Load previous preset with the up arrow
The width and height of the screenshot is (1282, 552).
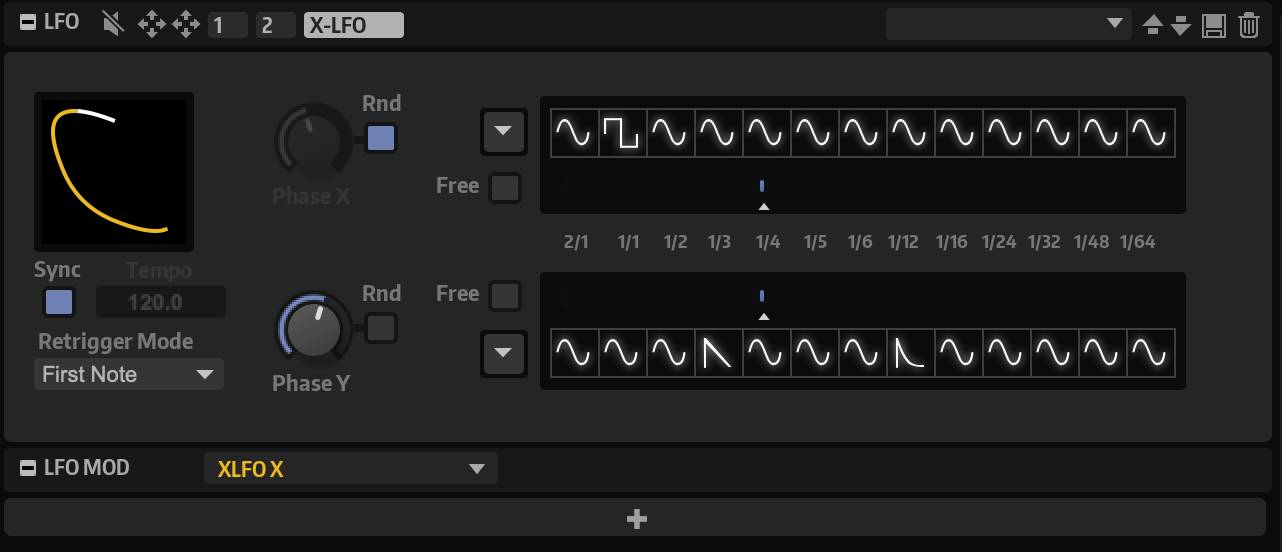point(1153,25)
